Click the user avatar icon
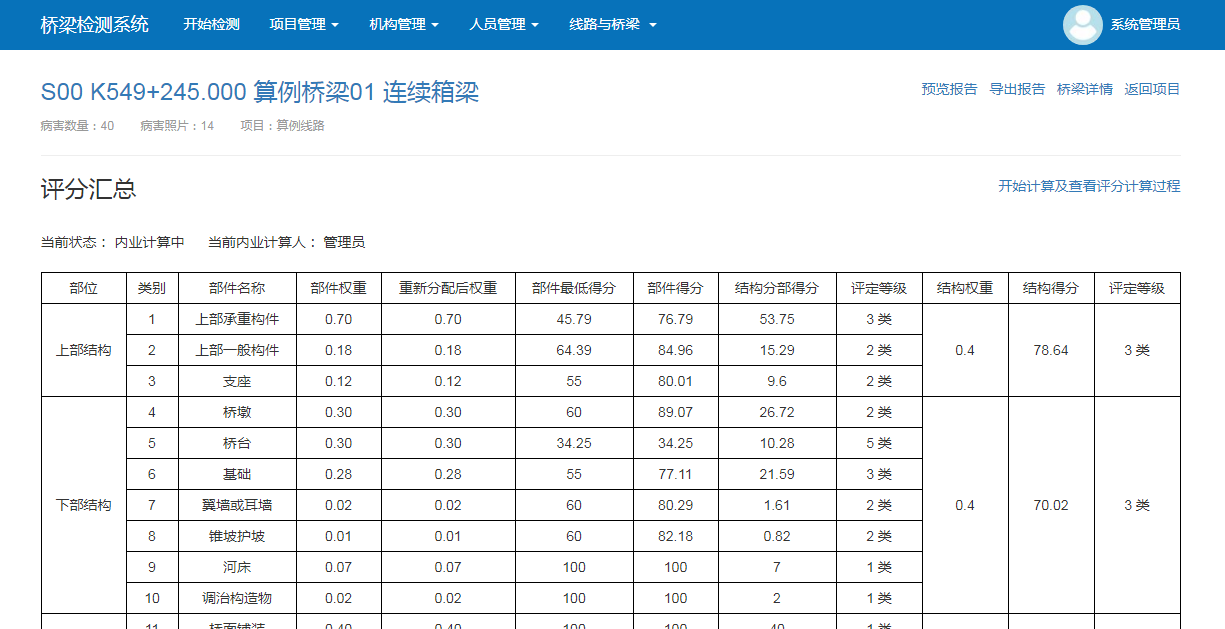 1082,25
